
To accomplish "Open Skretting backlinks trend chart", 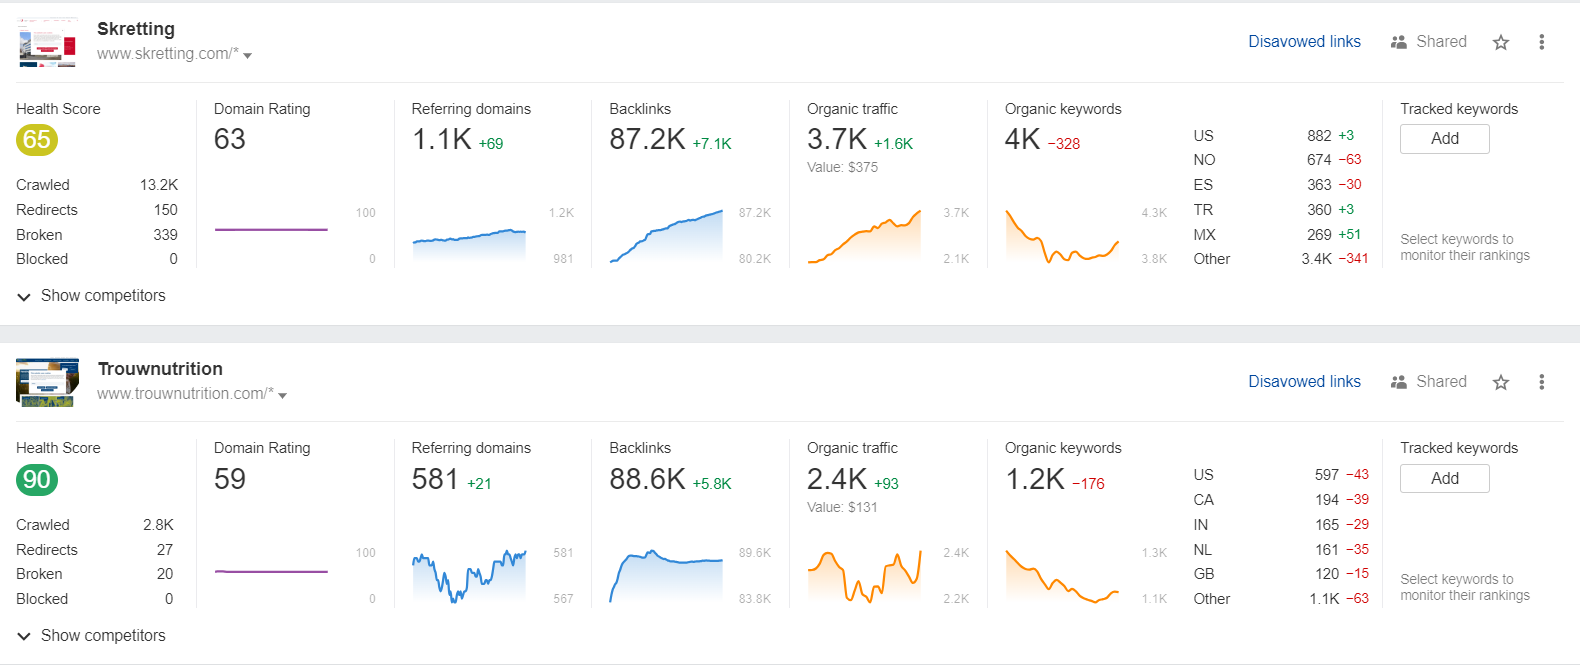I will 666,236.
